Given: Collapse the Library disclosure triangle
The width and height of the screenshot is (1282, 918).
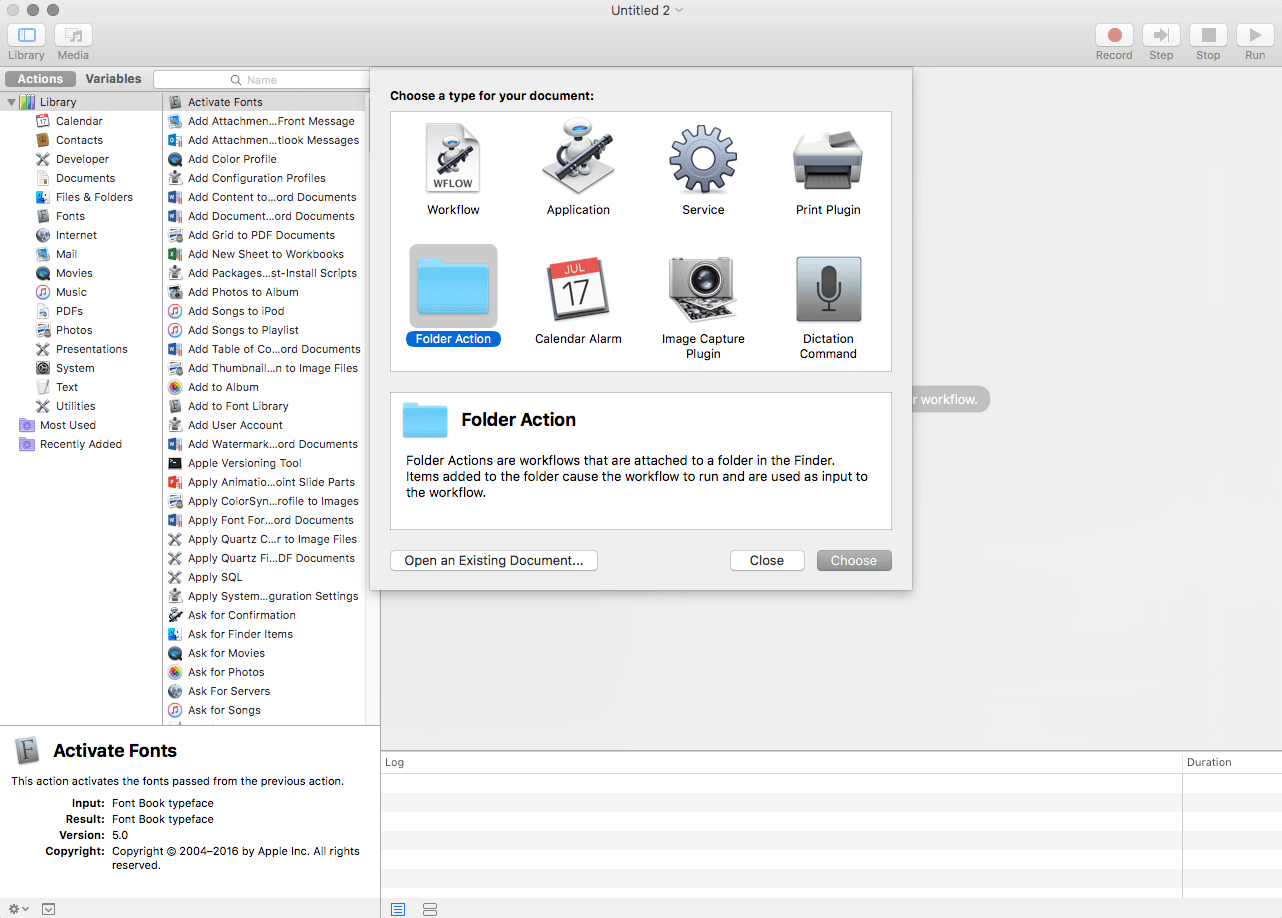Looking at the screenshot, I should click(11, 102).
